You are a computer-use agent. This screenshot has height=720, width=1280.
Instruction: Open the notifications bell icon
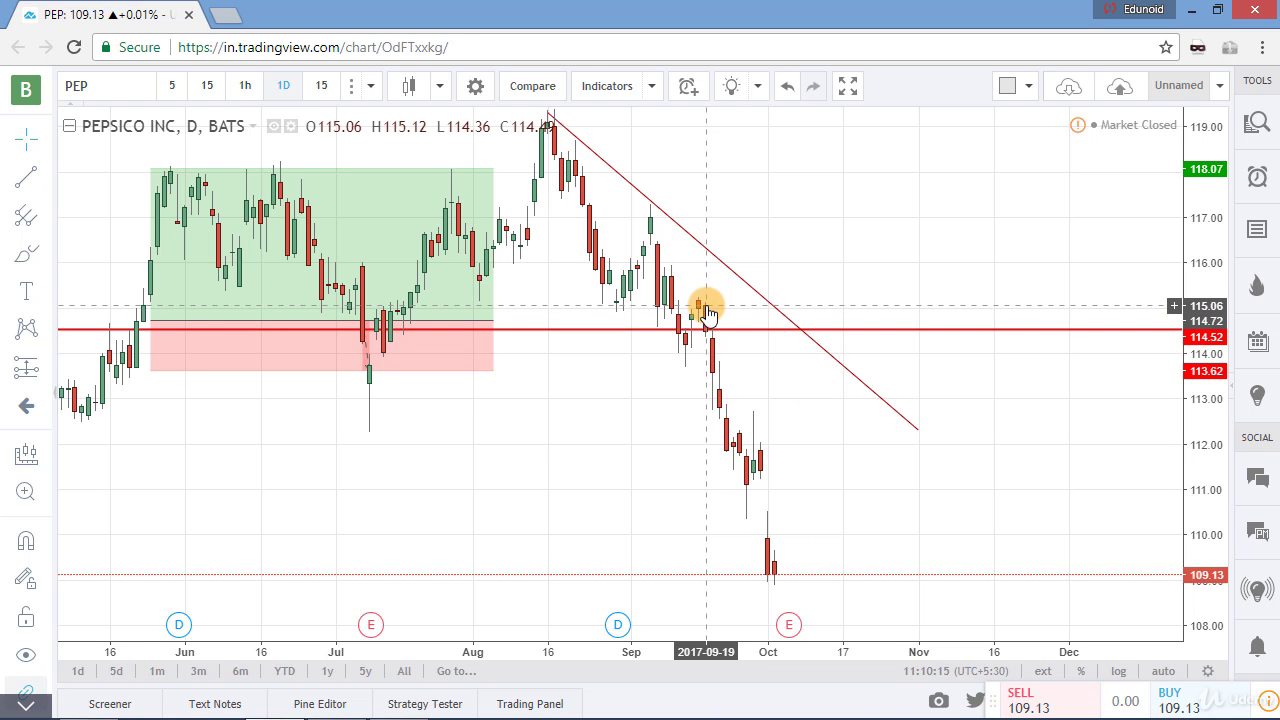[1257, 645]
